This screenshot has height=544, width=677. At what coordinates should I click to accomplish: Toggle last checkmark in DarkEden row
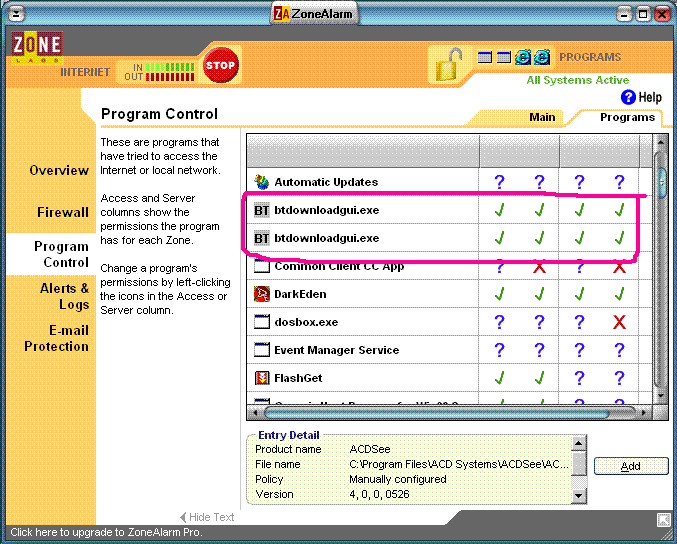pos(620,294)
